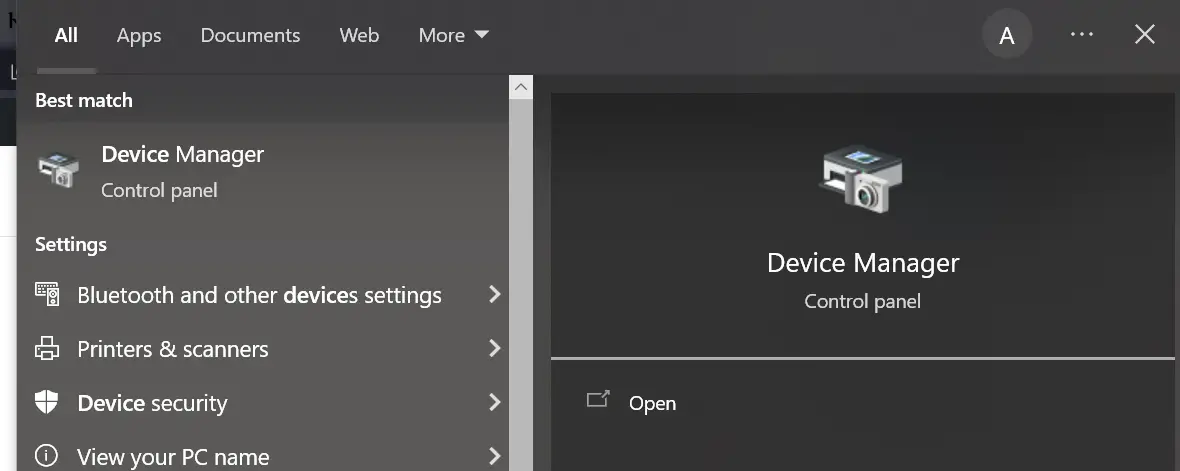Screen dimensions: 1180x471
Task: Expand the Printers & scanners chevron arrow
Action: point(493,348)
